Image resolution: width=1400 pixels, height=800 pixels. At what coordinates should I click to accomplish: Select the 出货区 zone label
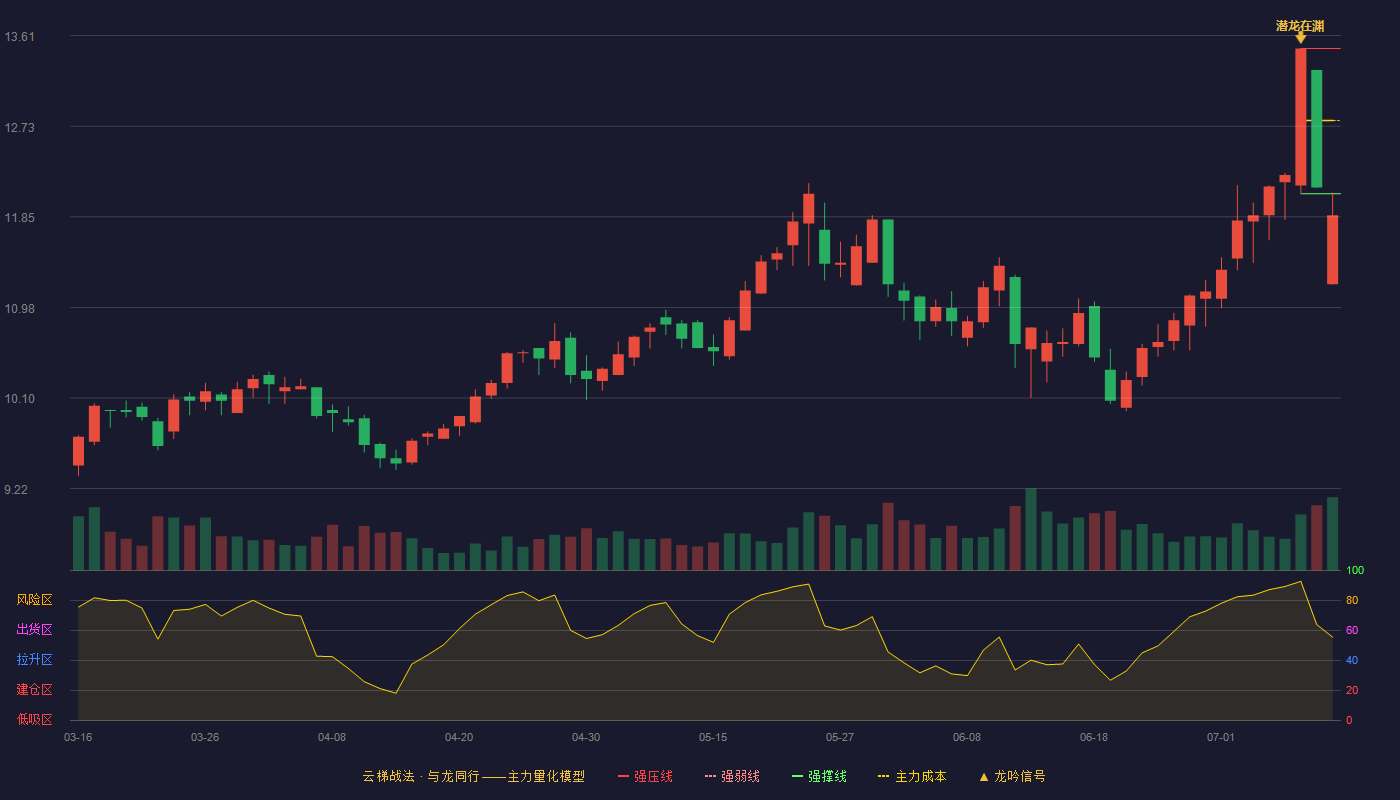[x=34, y=630]
